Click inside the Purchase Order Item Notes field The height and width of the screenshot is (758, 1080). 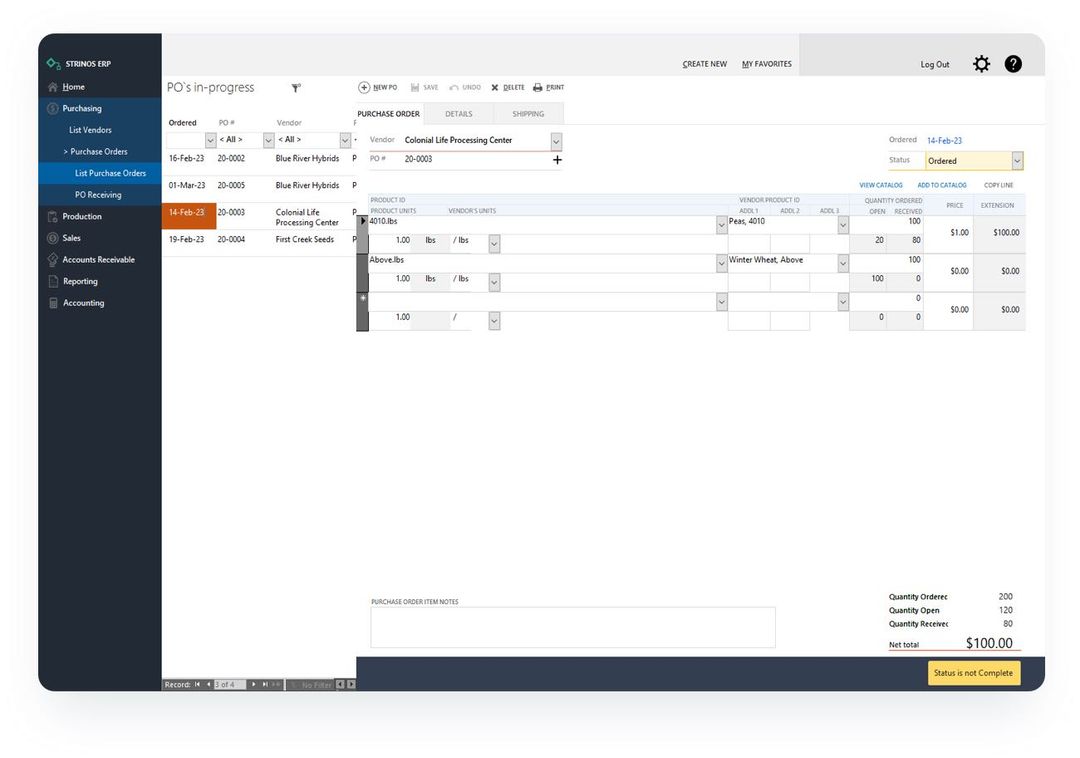click(572, 627)
